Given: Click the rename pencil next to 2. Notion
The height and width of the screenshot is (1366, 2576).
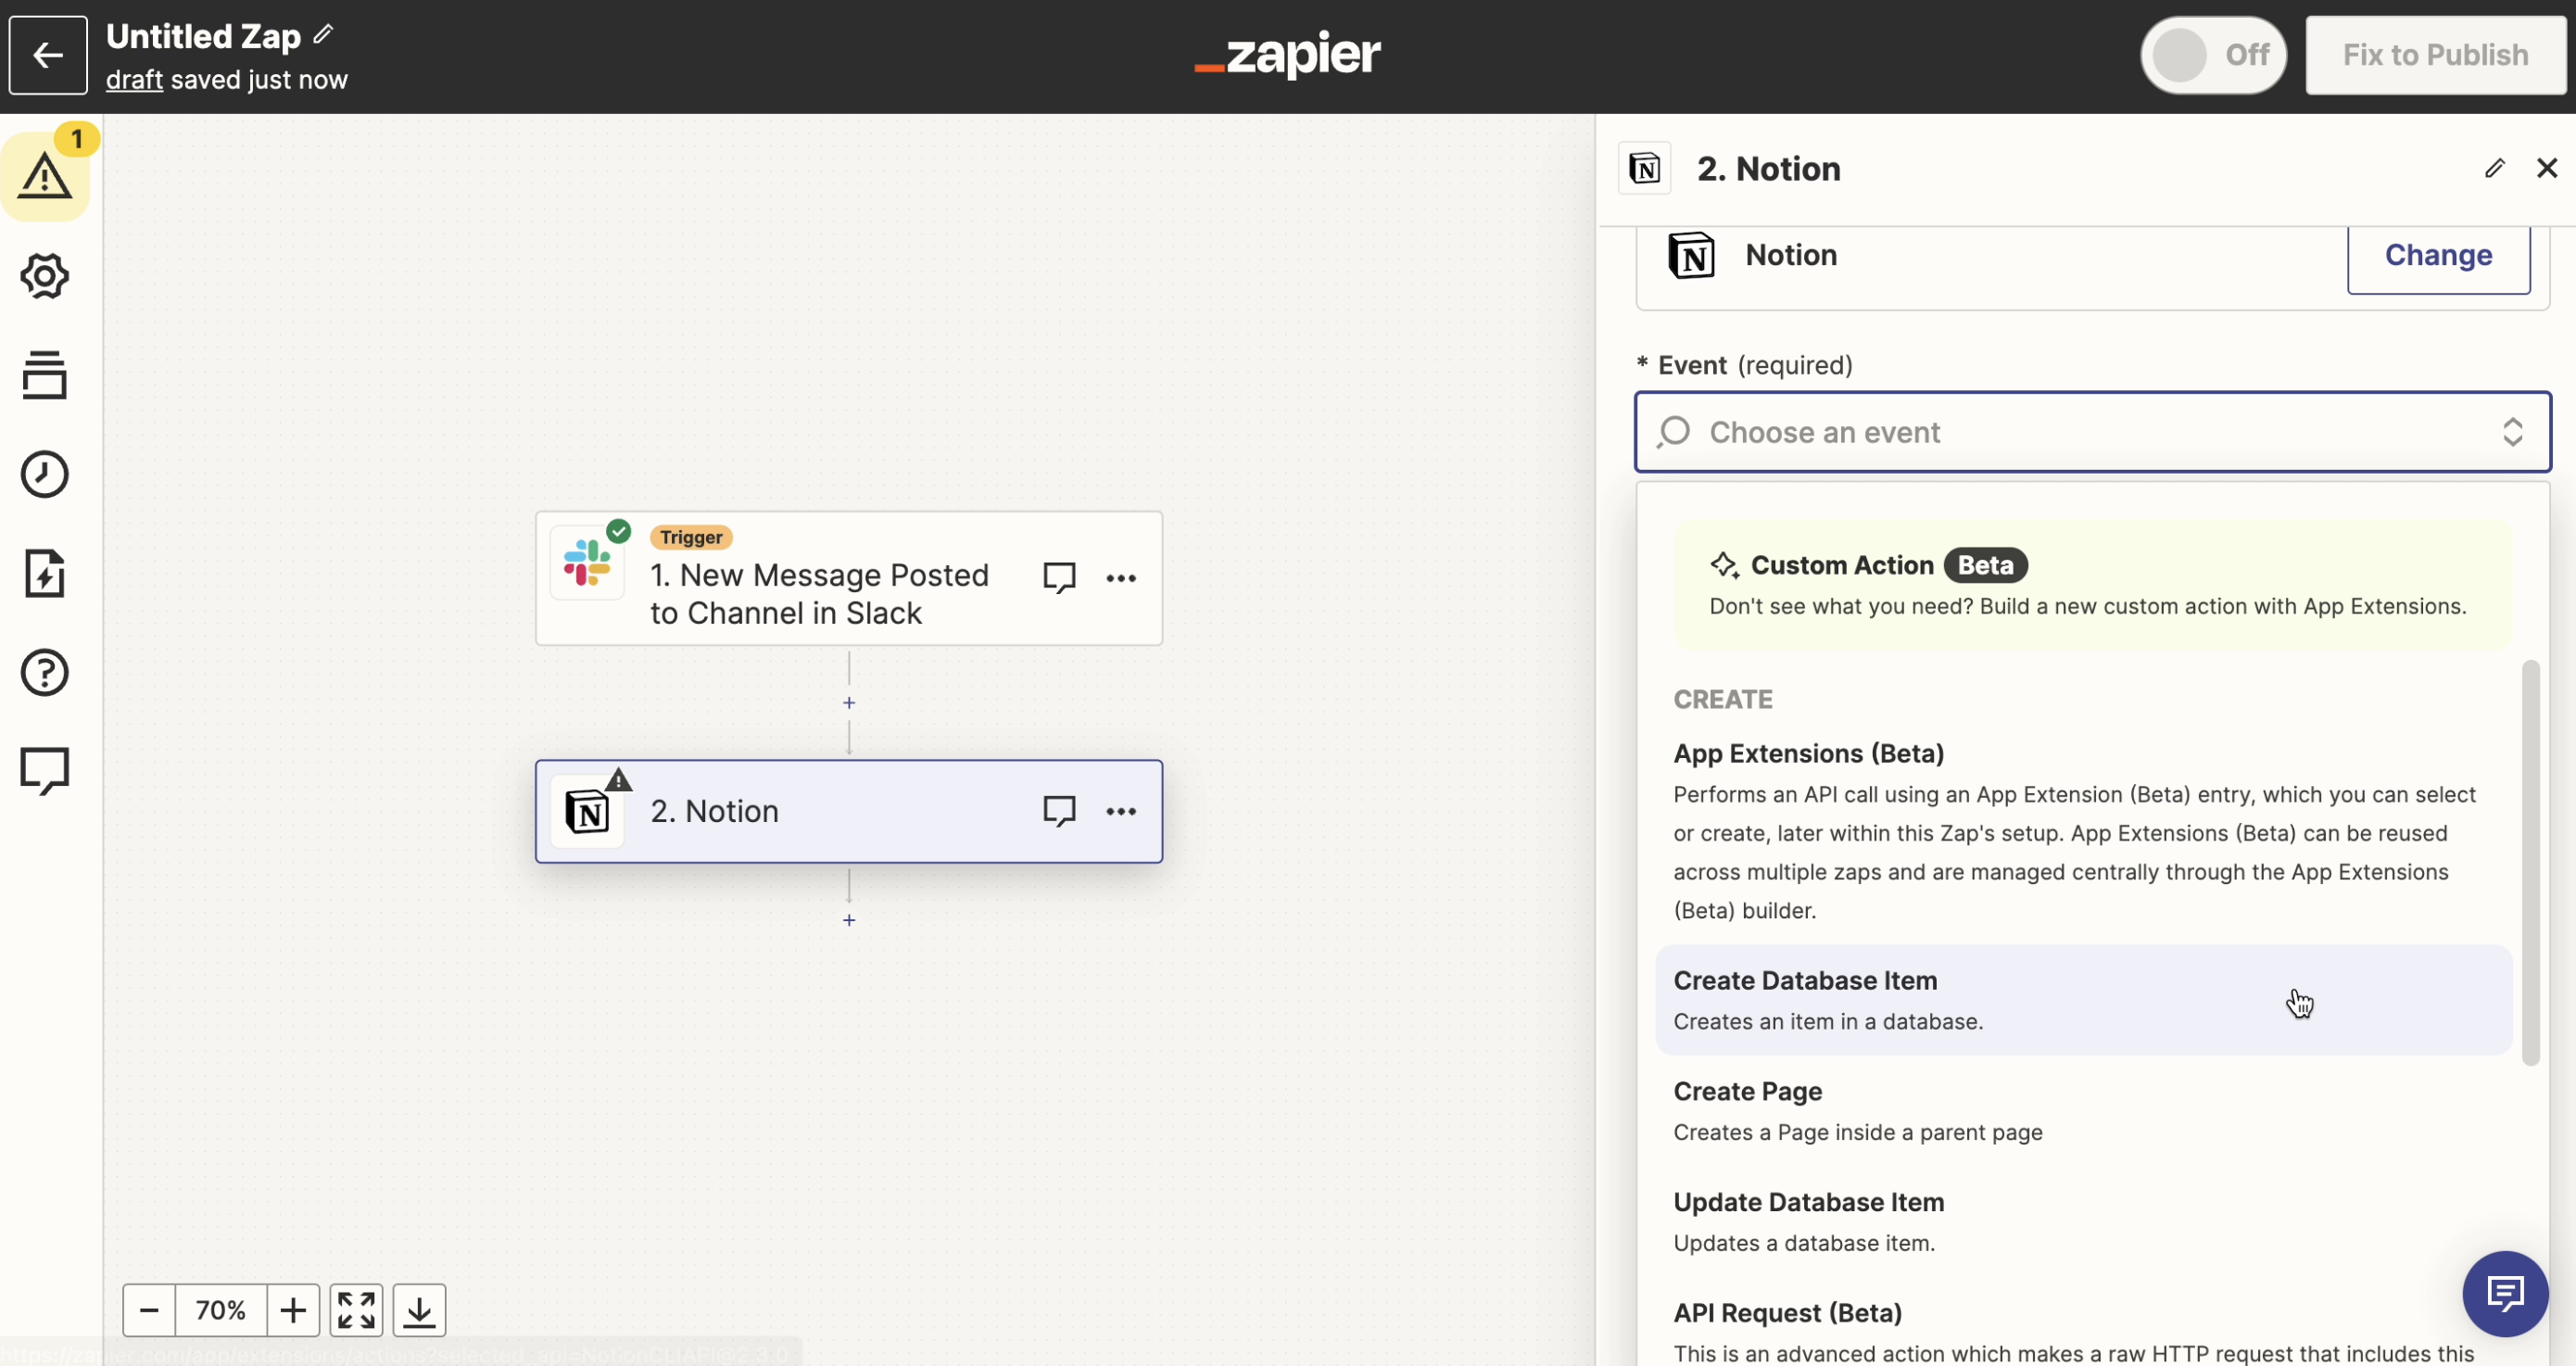Looking at the screenshot, I should pos(2494,168).
